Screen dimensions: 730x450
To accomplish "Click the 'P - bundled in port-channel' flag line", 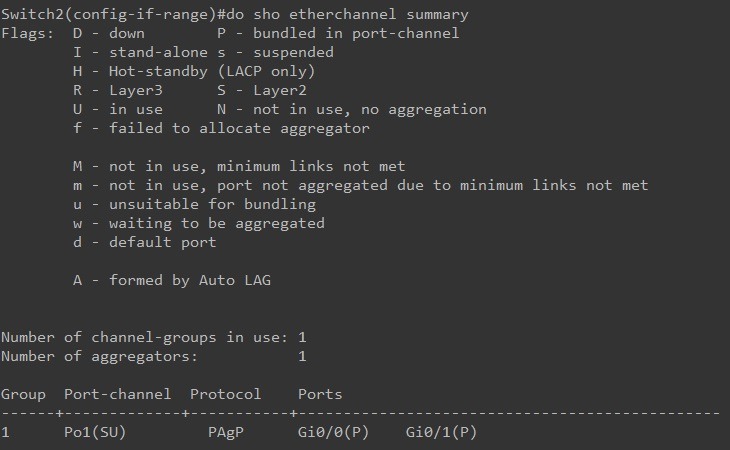I will click(x=338, y=34).
